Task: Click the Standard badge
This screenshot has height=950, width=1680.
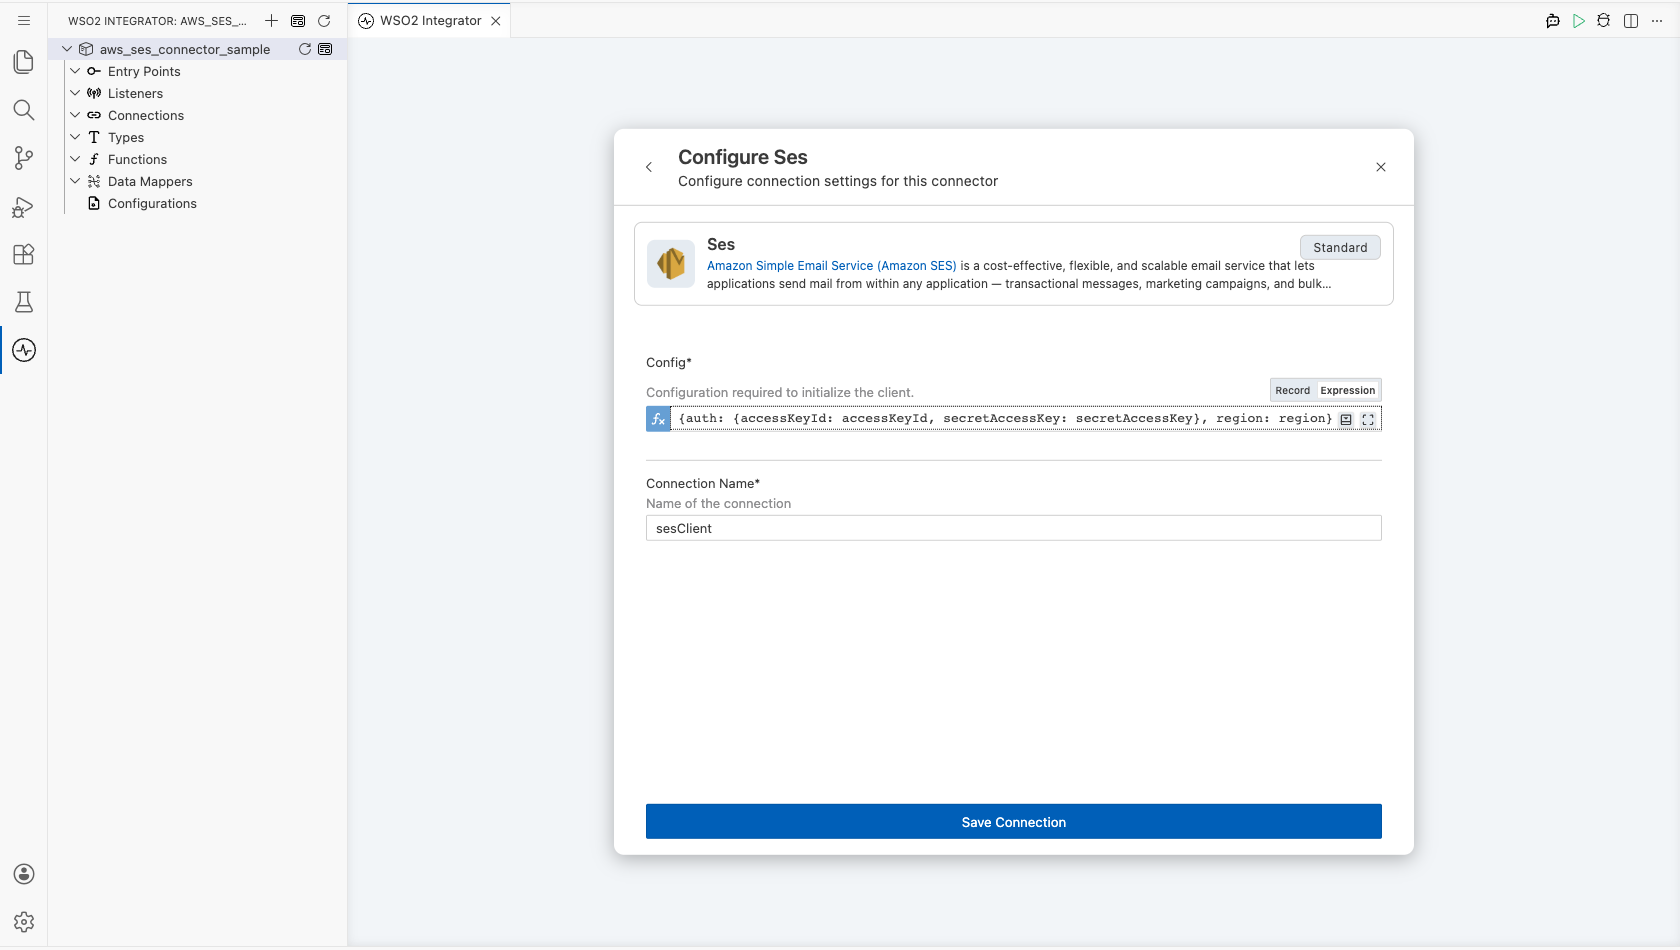Action: 1340,247
